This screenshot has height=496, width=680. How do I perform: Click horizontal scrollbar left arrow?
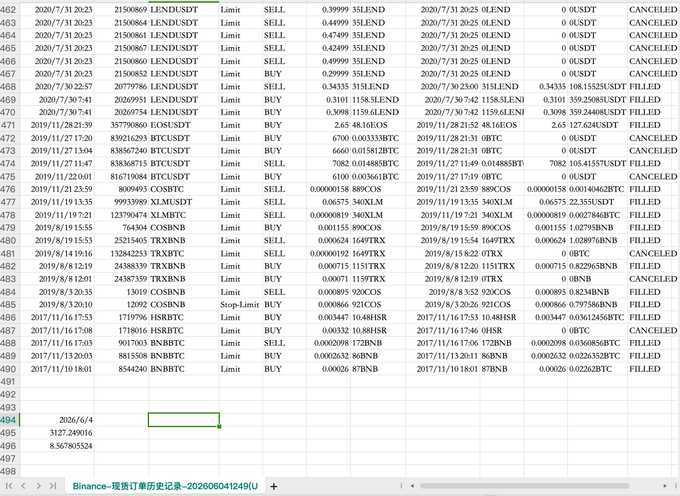(412, 486)
